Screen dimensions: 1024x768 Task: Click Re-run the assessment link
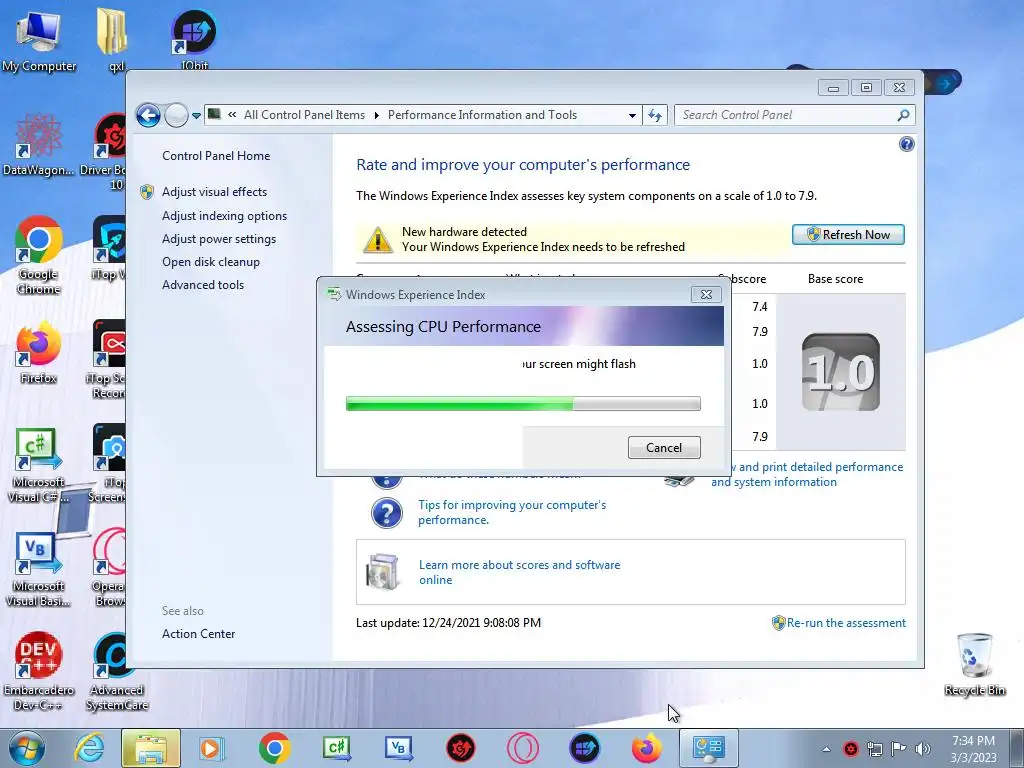[x=846, y=623]
